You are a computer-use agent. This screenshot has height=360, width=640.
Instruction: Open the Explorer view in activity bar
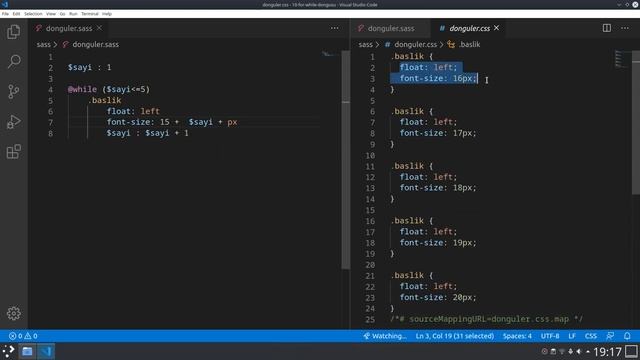[x=13, y=31]
